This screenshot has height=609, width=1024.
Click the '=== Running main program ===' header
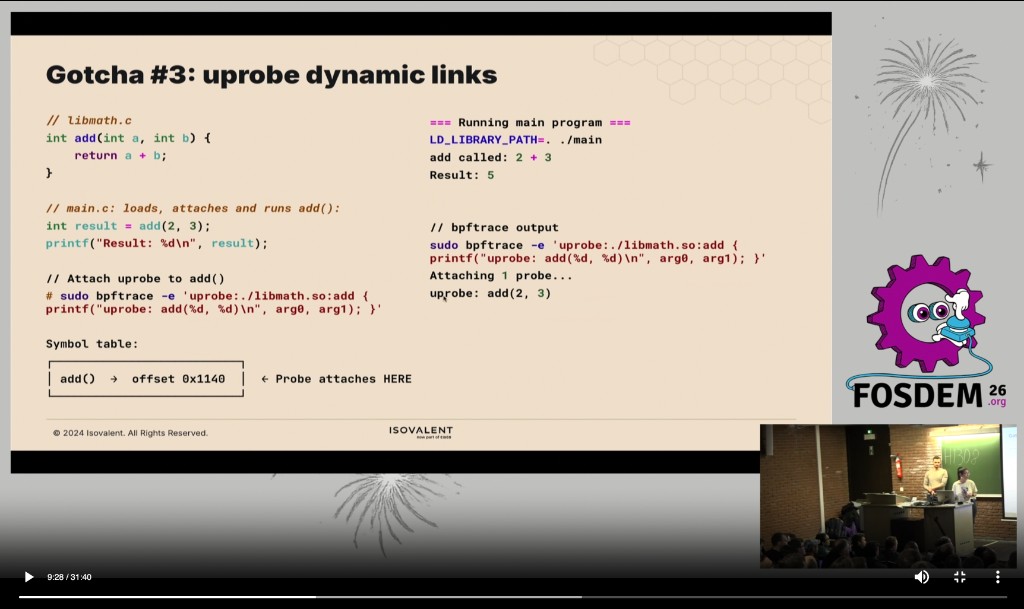point(530,122)
